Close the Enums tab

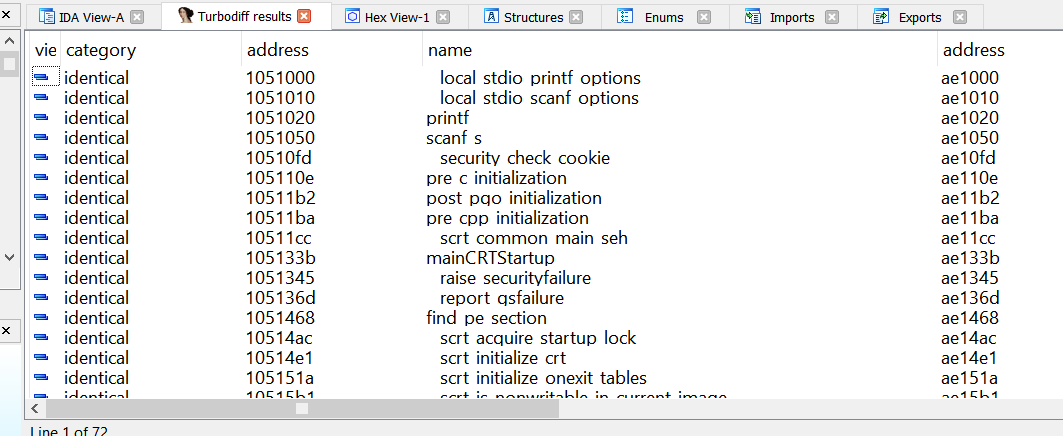coord(704,17)
